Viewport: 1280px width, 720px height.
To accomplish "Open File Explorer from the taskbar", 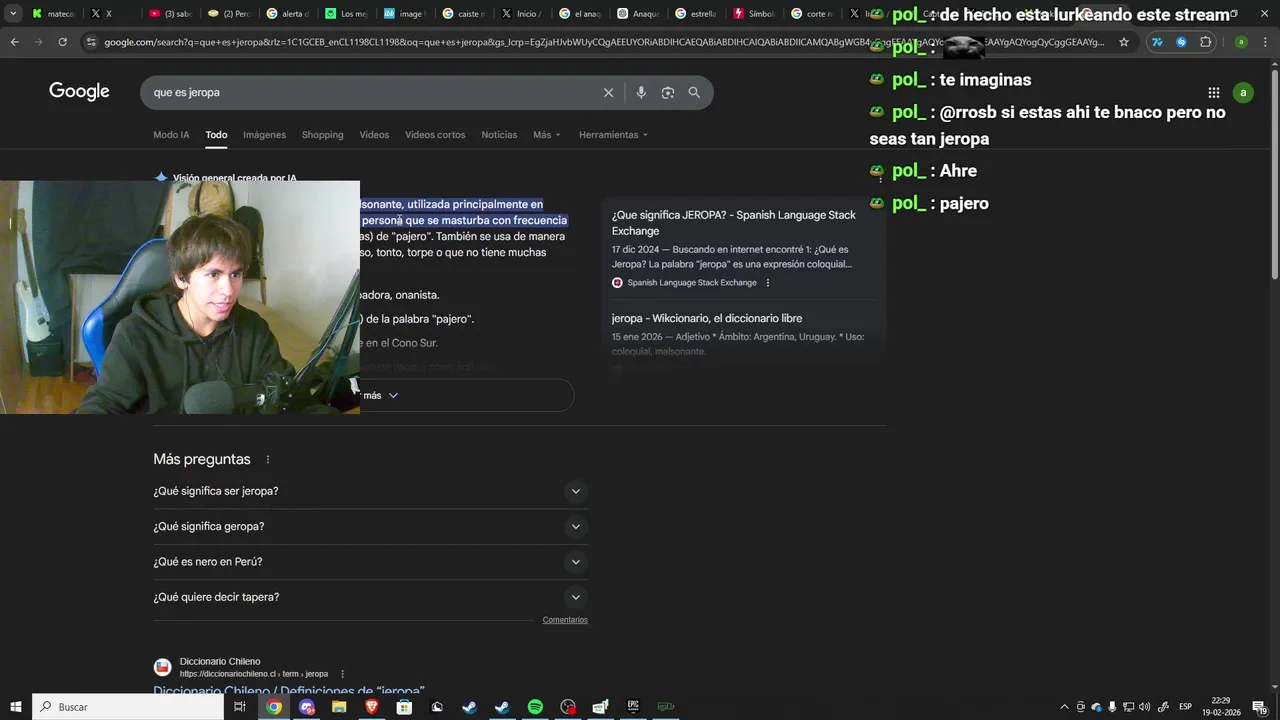I will 339,707.
